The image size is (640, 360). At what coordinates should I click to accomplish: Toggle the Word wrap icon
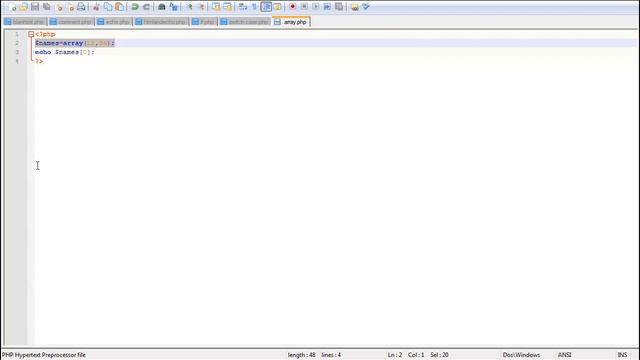coord(243,7)
